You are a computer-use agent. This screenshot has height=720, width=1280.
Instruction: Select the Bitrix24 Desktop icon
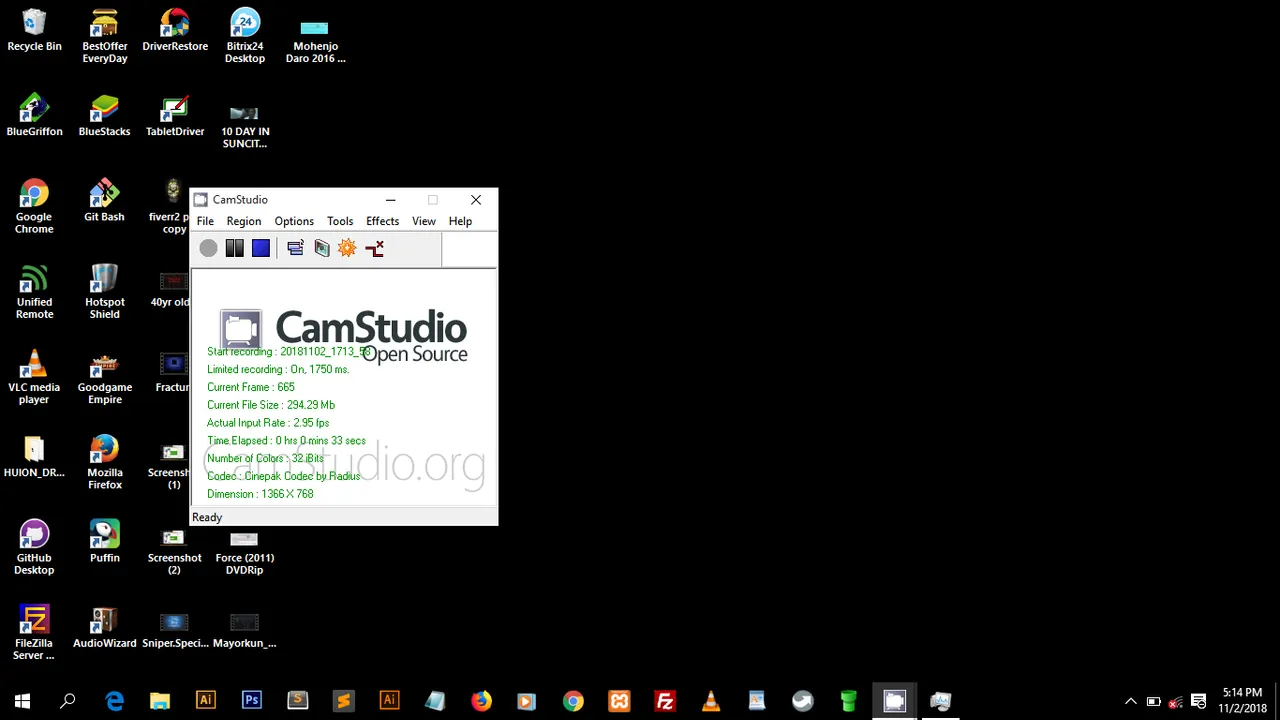(245, 36)
